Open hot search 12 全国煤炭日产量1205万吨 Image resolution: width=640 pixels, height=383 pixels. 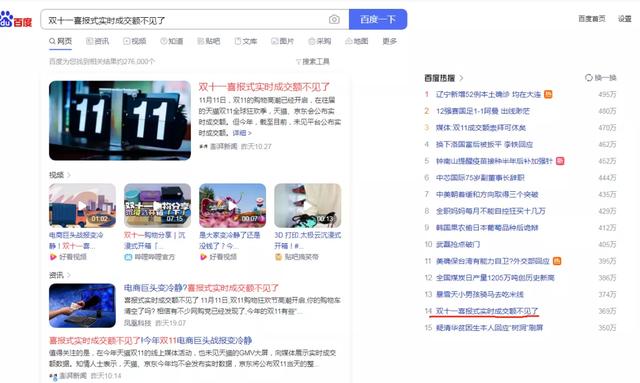tap(495, 278)
